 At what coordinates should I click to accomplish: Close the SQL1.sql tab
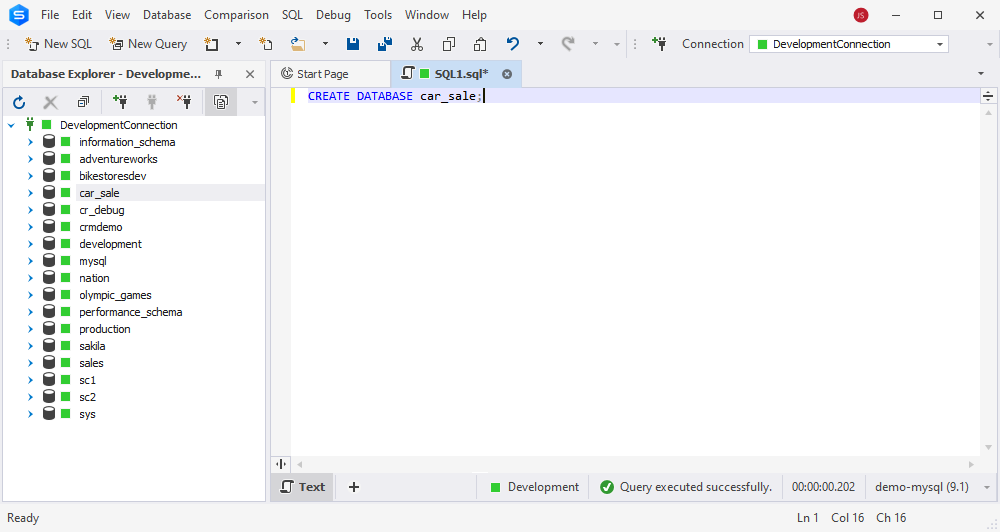(507, 74)
